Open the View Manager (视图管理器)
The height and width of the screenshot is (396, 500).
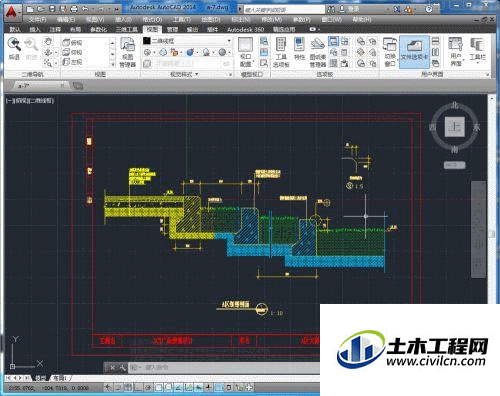pos(127,52)
